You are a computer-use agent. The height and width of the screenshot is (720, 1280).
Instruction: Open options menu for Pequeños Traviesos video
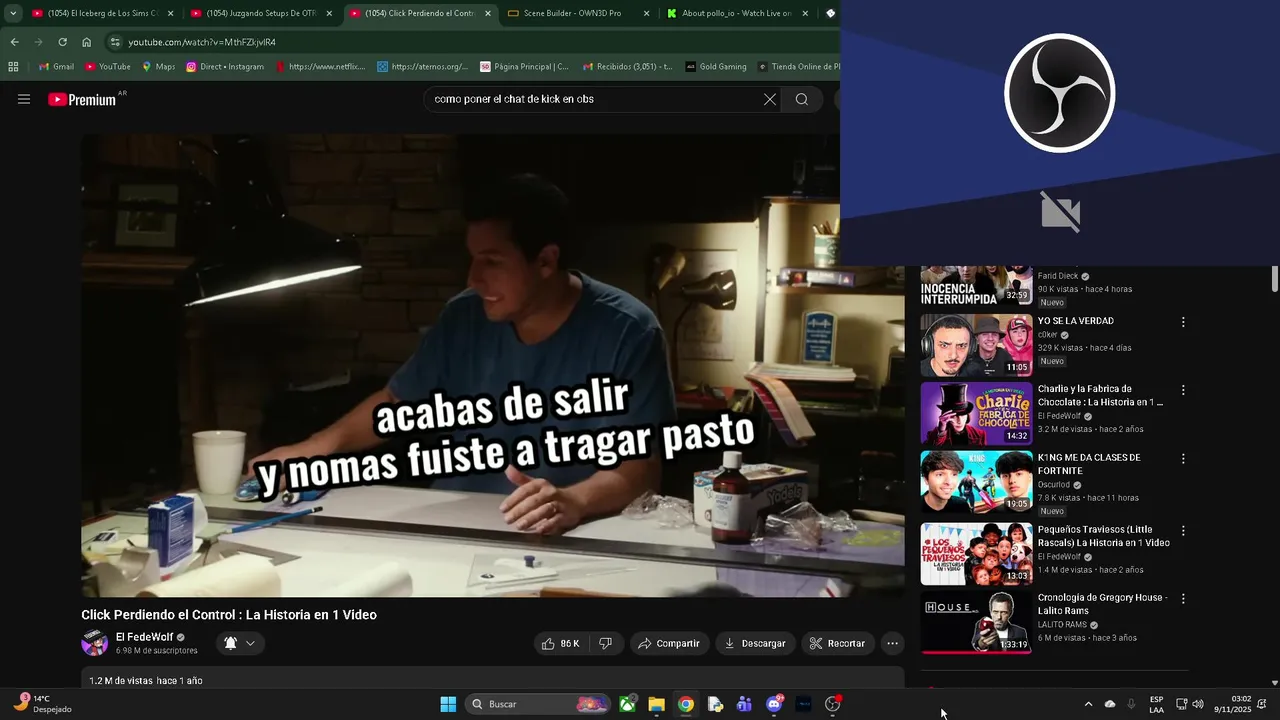[1183, 531]
